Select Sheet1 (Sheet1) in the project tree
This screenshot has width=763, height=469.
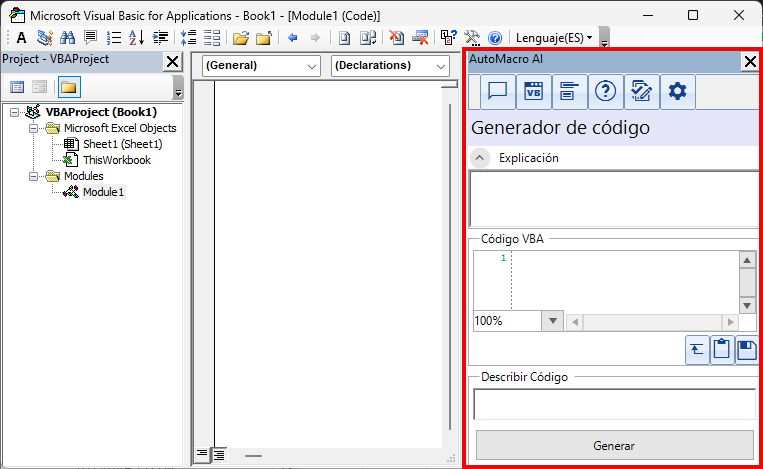(122, 144)
